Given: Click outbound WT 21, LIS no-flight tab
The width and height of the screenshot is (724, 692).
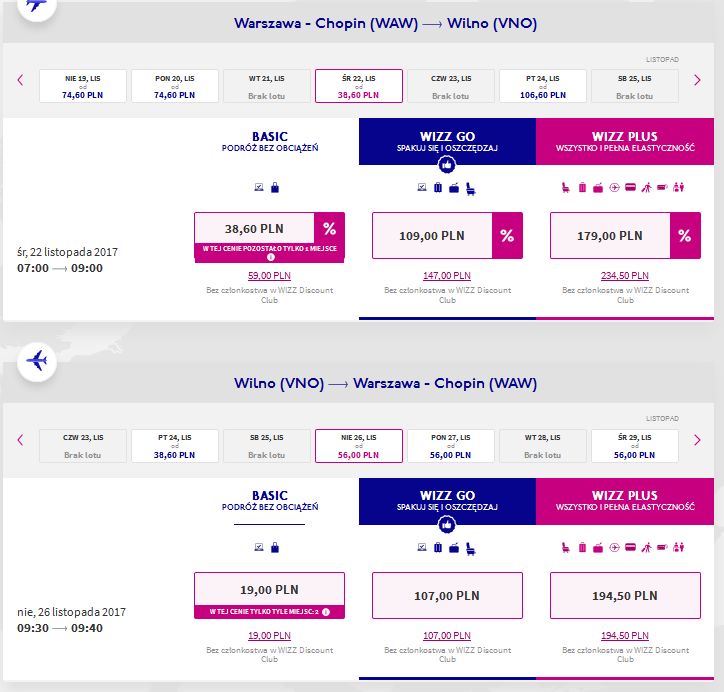Looking at the screenshot, I should tap(266, 86).
